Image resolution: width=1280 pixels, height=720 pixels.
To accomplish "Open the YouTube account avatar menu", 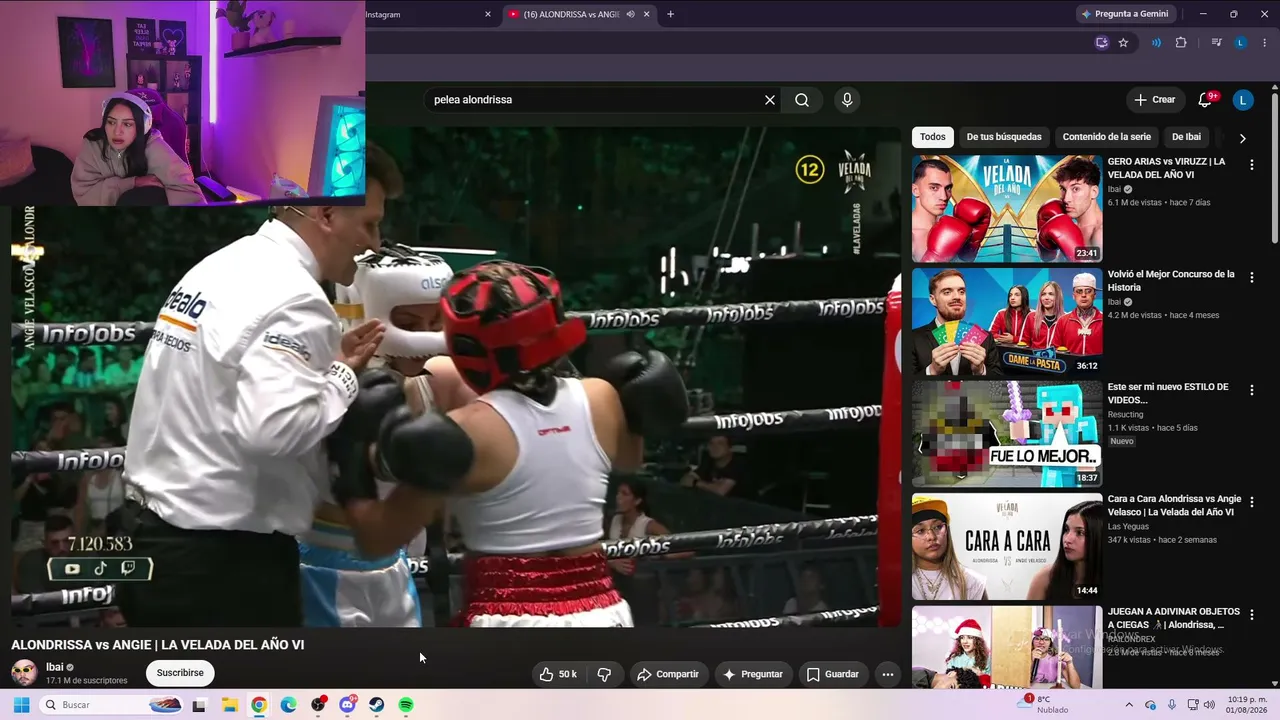I will point(1243,100).
